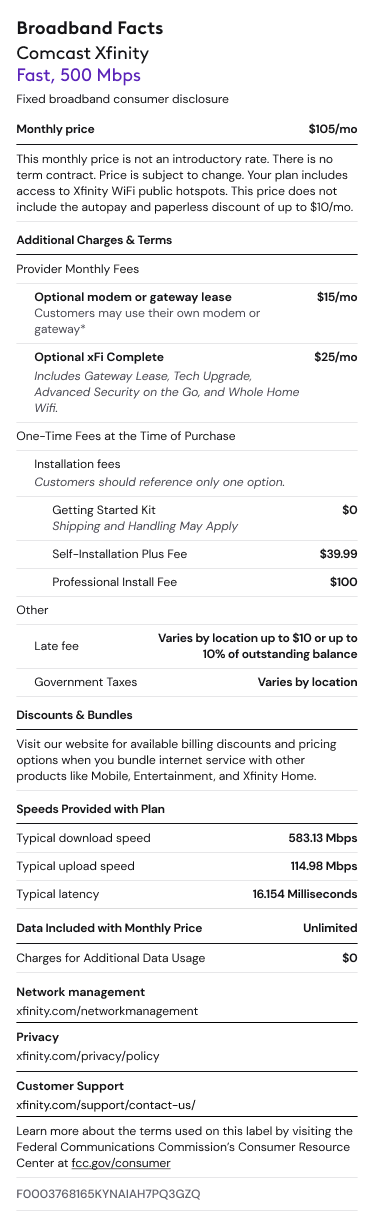Click the xfinity.com/support/contact-us/ URL
The width and height of the screenshot is (374, 1226).
point(106,1105)
